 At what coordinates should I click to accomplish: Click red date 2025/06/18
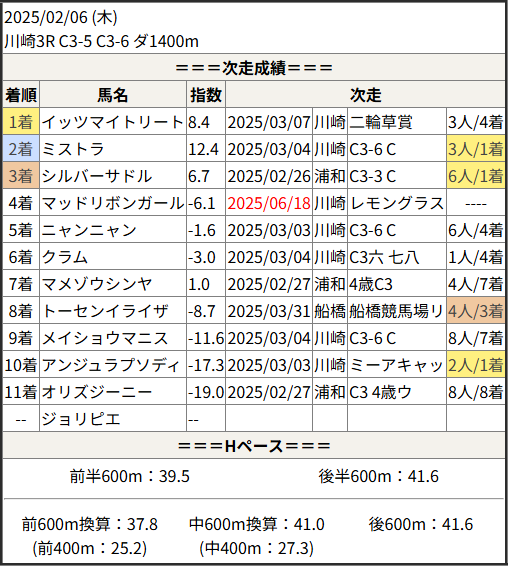tap(269, 203)
